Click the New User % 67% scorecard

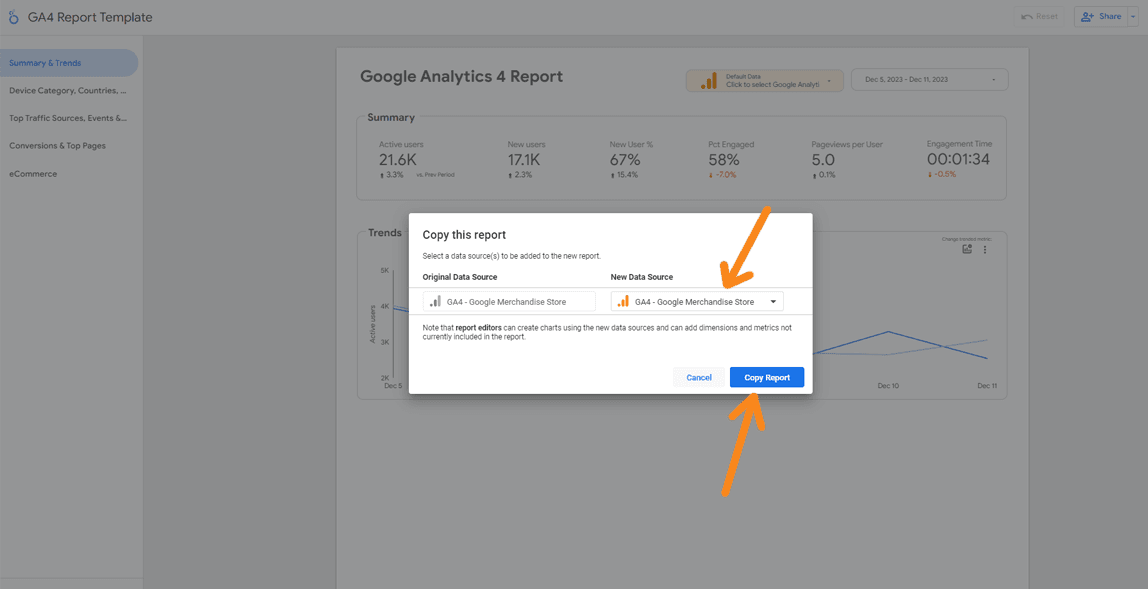631,159
